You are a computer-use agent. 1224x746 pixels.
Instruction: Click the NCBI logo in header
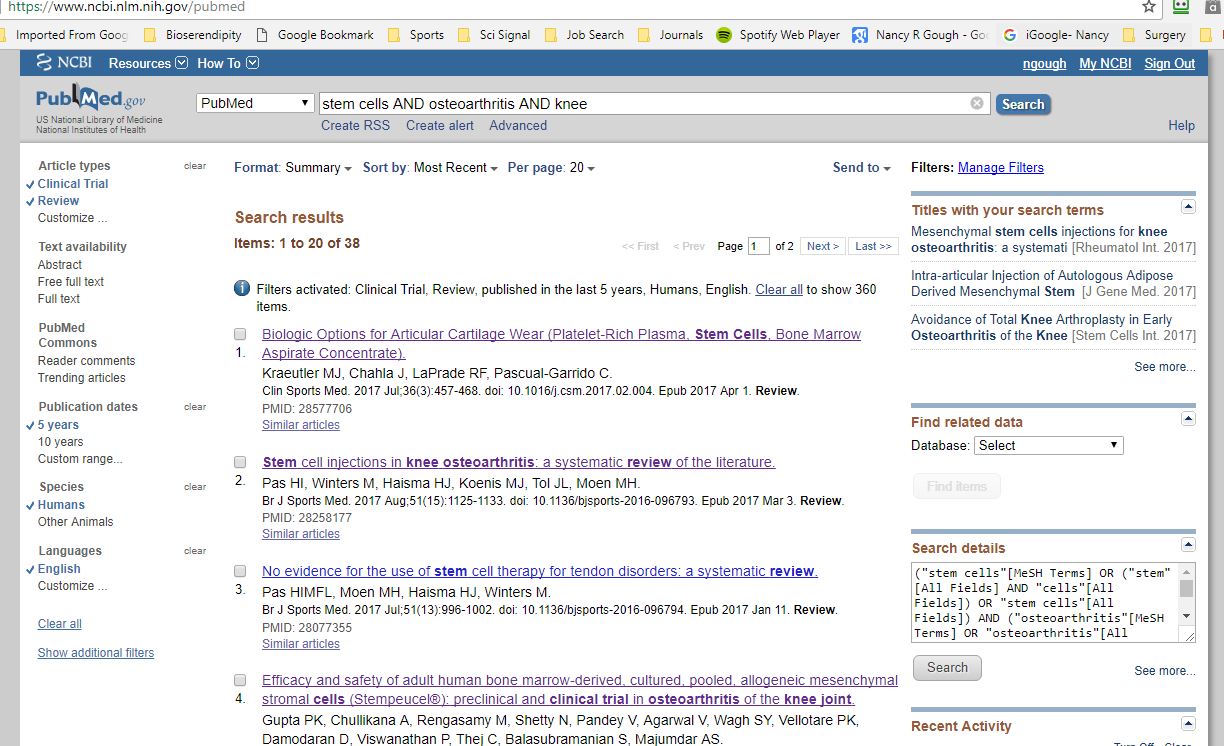(64, 63)
